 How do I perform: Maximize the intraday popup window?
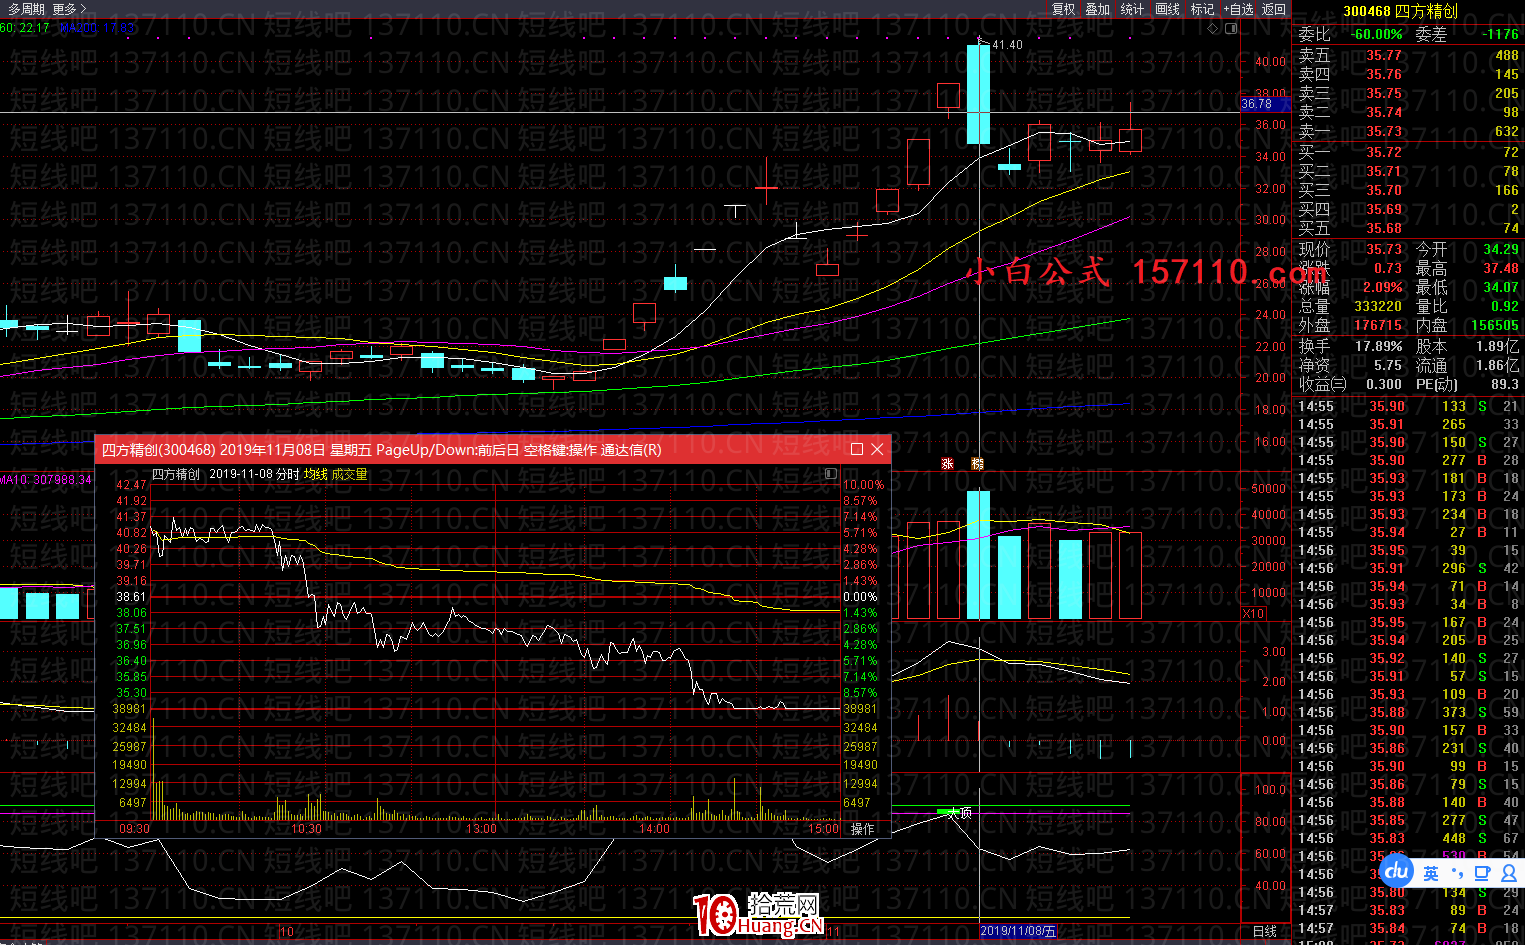(857, 450)
